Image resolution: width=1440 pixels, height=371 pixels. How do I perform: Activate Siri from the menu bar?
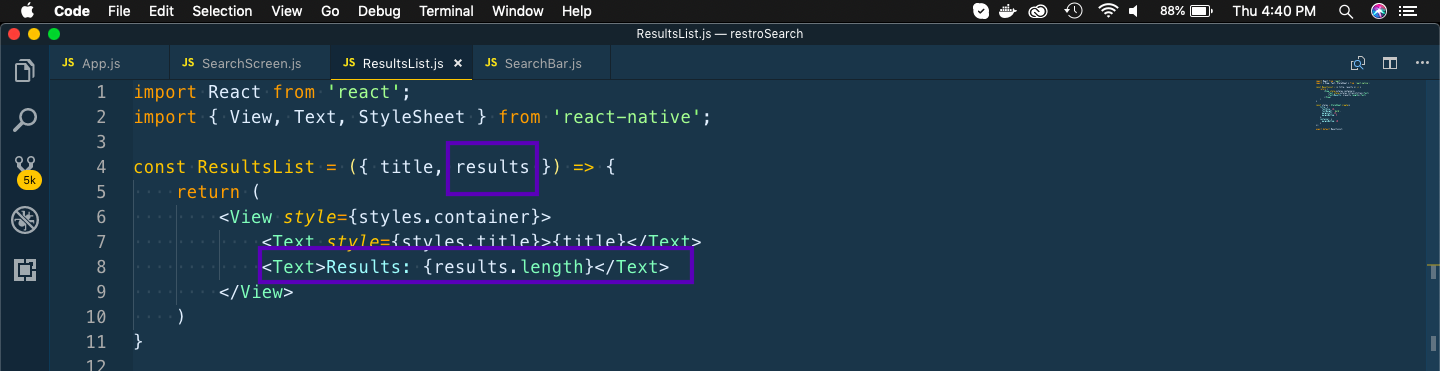(x=1379, y=11)
